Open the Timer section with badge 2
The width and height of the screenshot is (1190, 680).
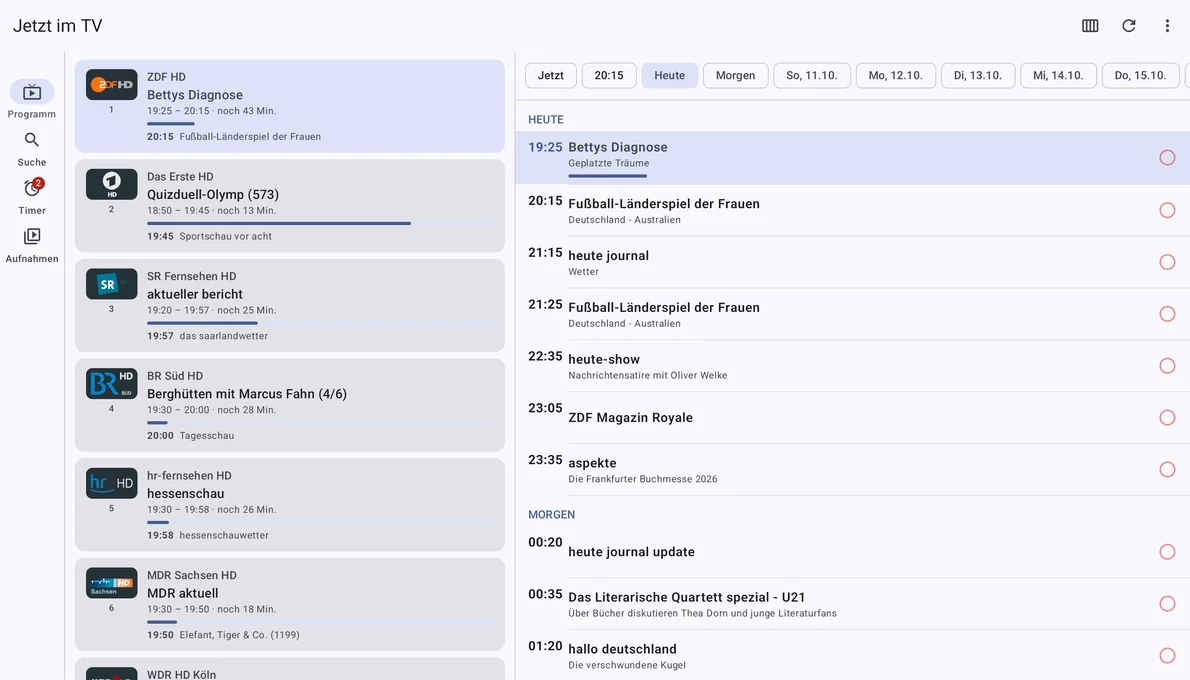[x=32, y=197]
